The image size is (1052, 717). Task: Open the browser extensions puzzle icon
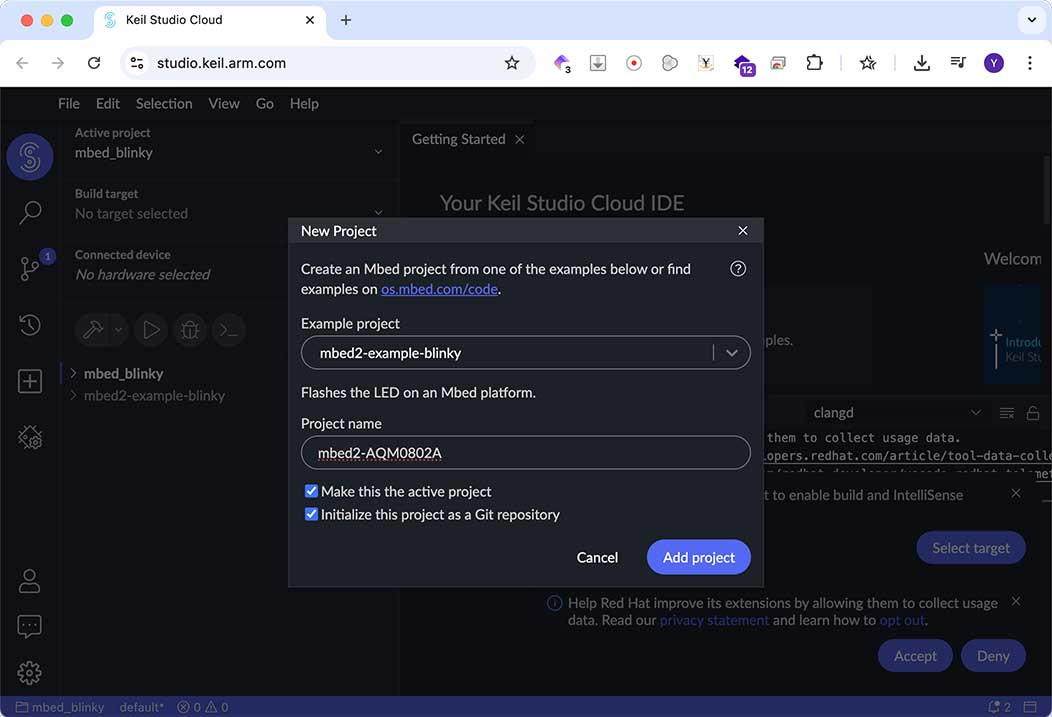pyautogui.click(x=814, y=63)
